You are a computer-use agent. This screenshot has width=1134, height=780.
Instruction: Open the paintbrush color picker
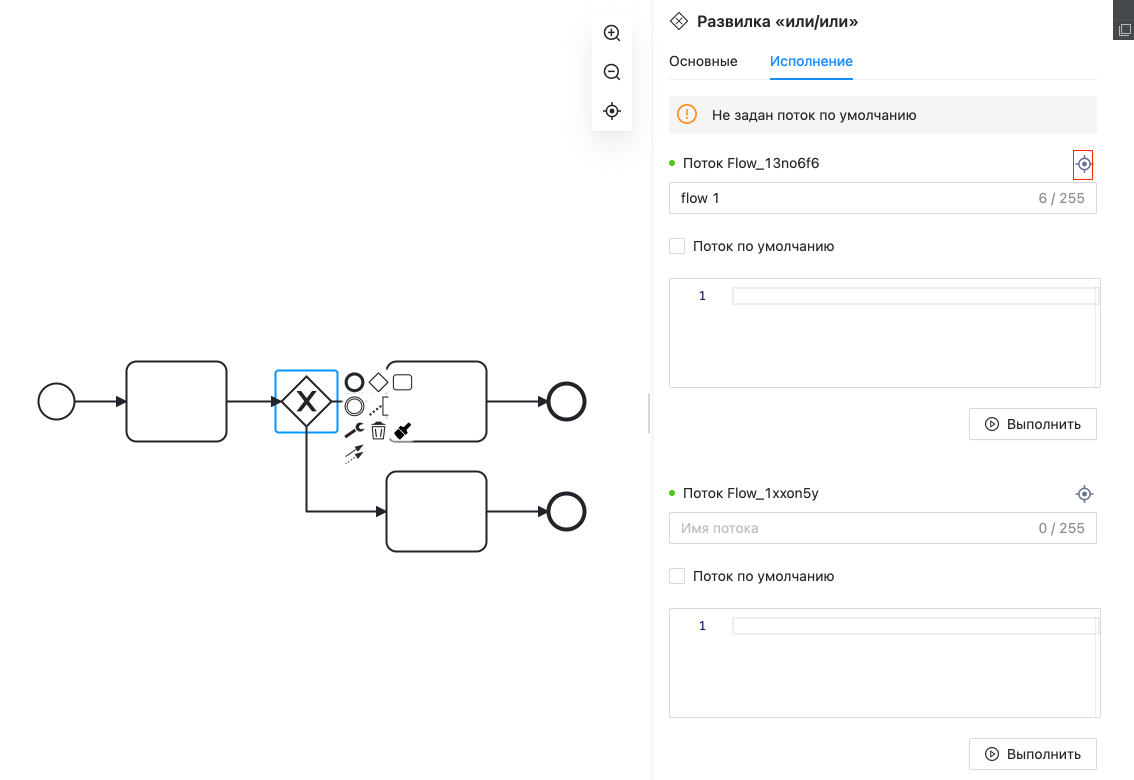[x=403, y=431]
